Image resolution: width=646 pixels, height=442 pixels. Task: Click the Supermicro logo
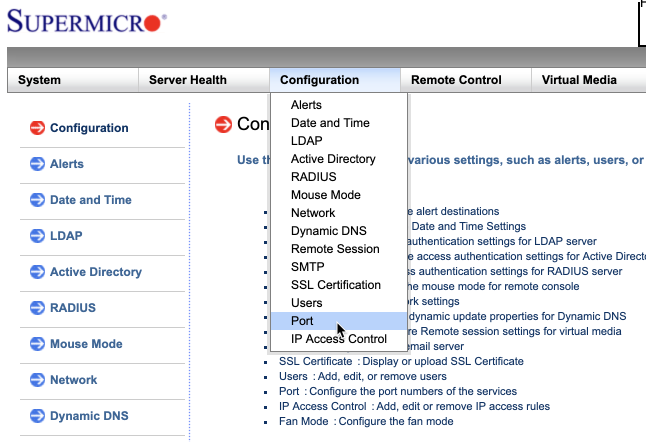87,22
